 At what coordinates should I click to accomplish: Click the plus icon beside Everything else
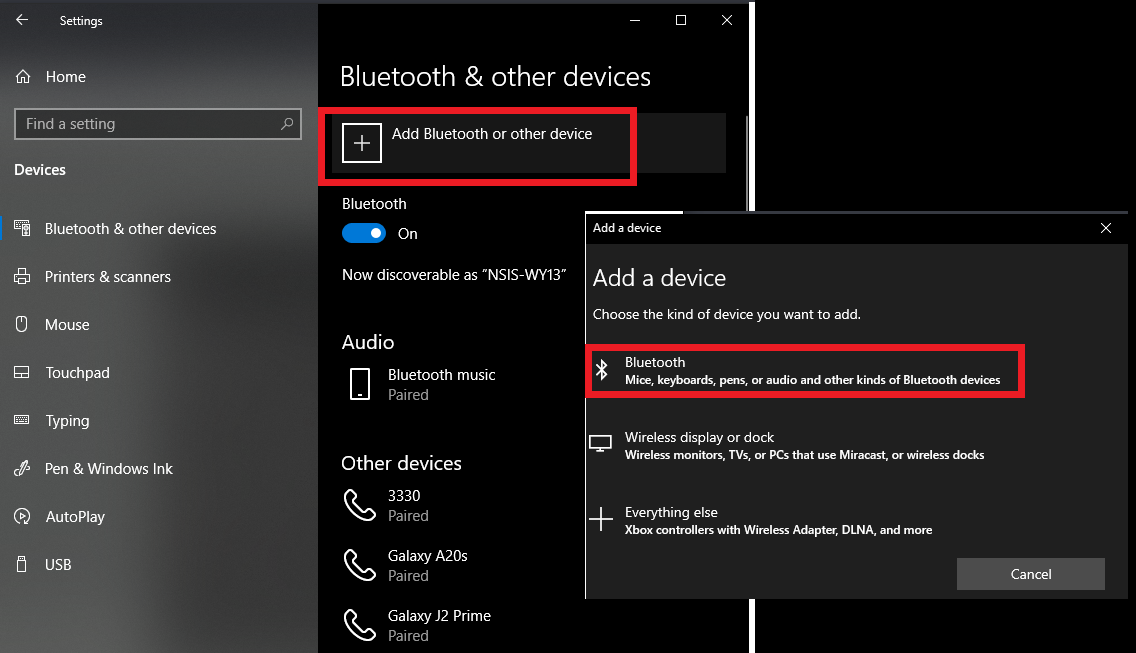tap(601, 519)
